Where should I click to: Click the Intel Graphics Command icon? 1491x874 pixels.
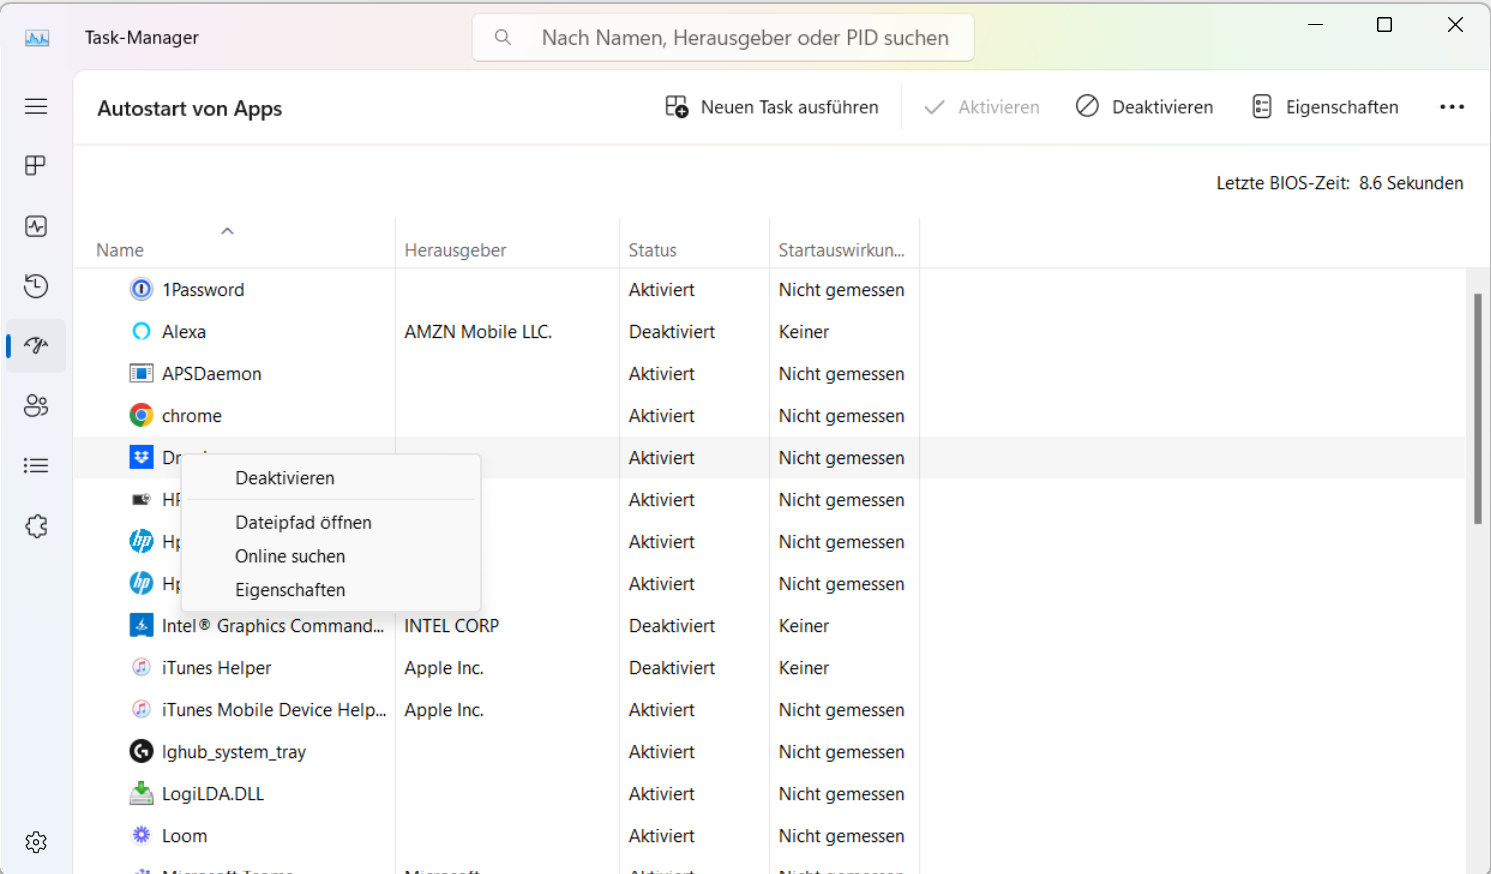click(142, 625)
